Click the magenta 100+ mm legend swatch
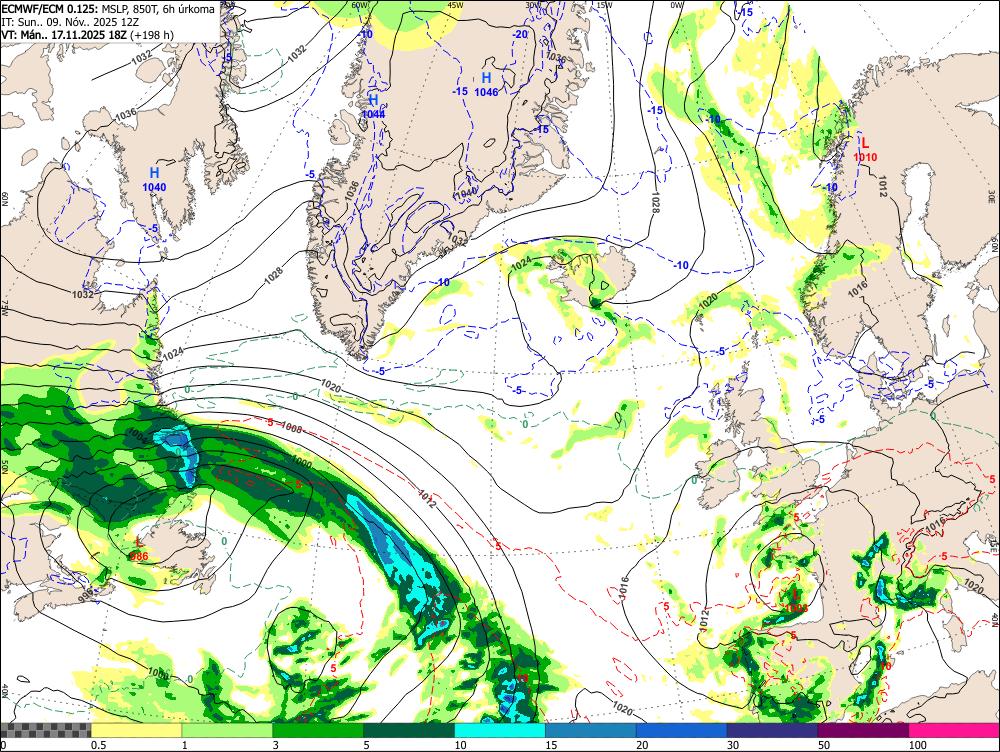 click(x=954, y=730)
